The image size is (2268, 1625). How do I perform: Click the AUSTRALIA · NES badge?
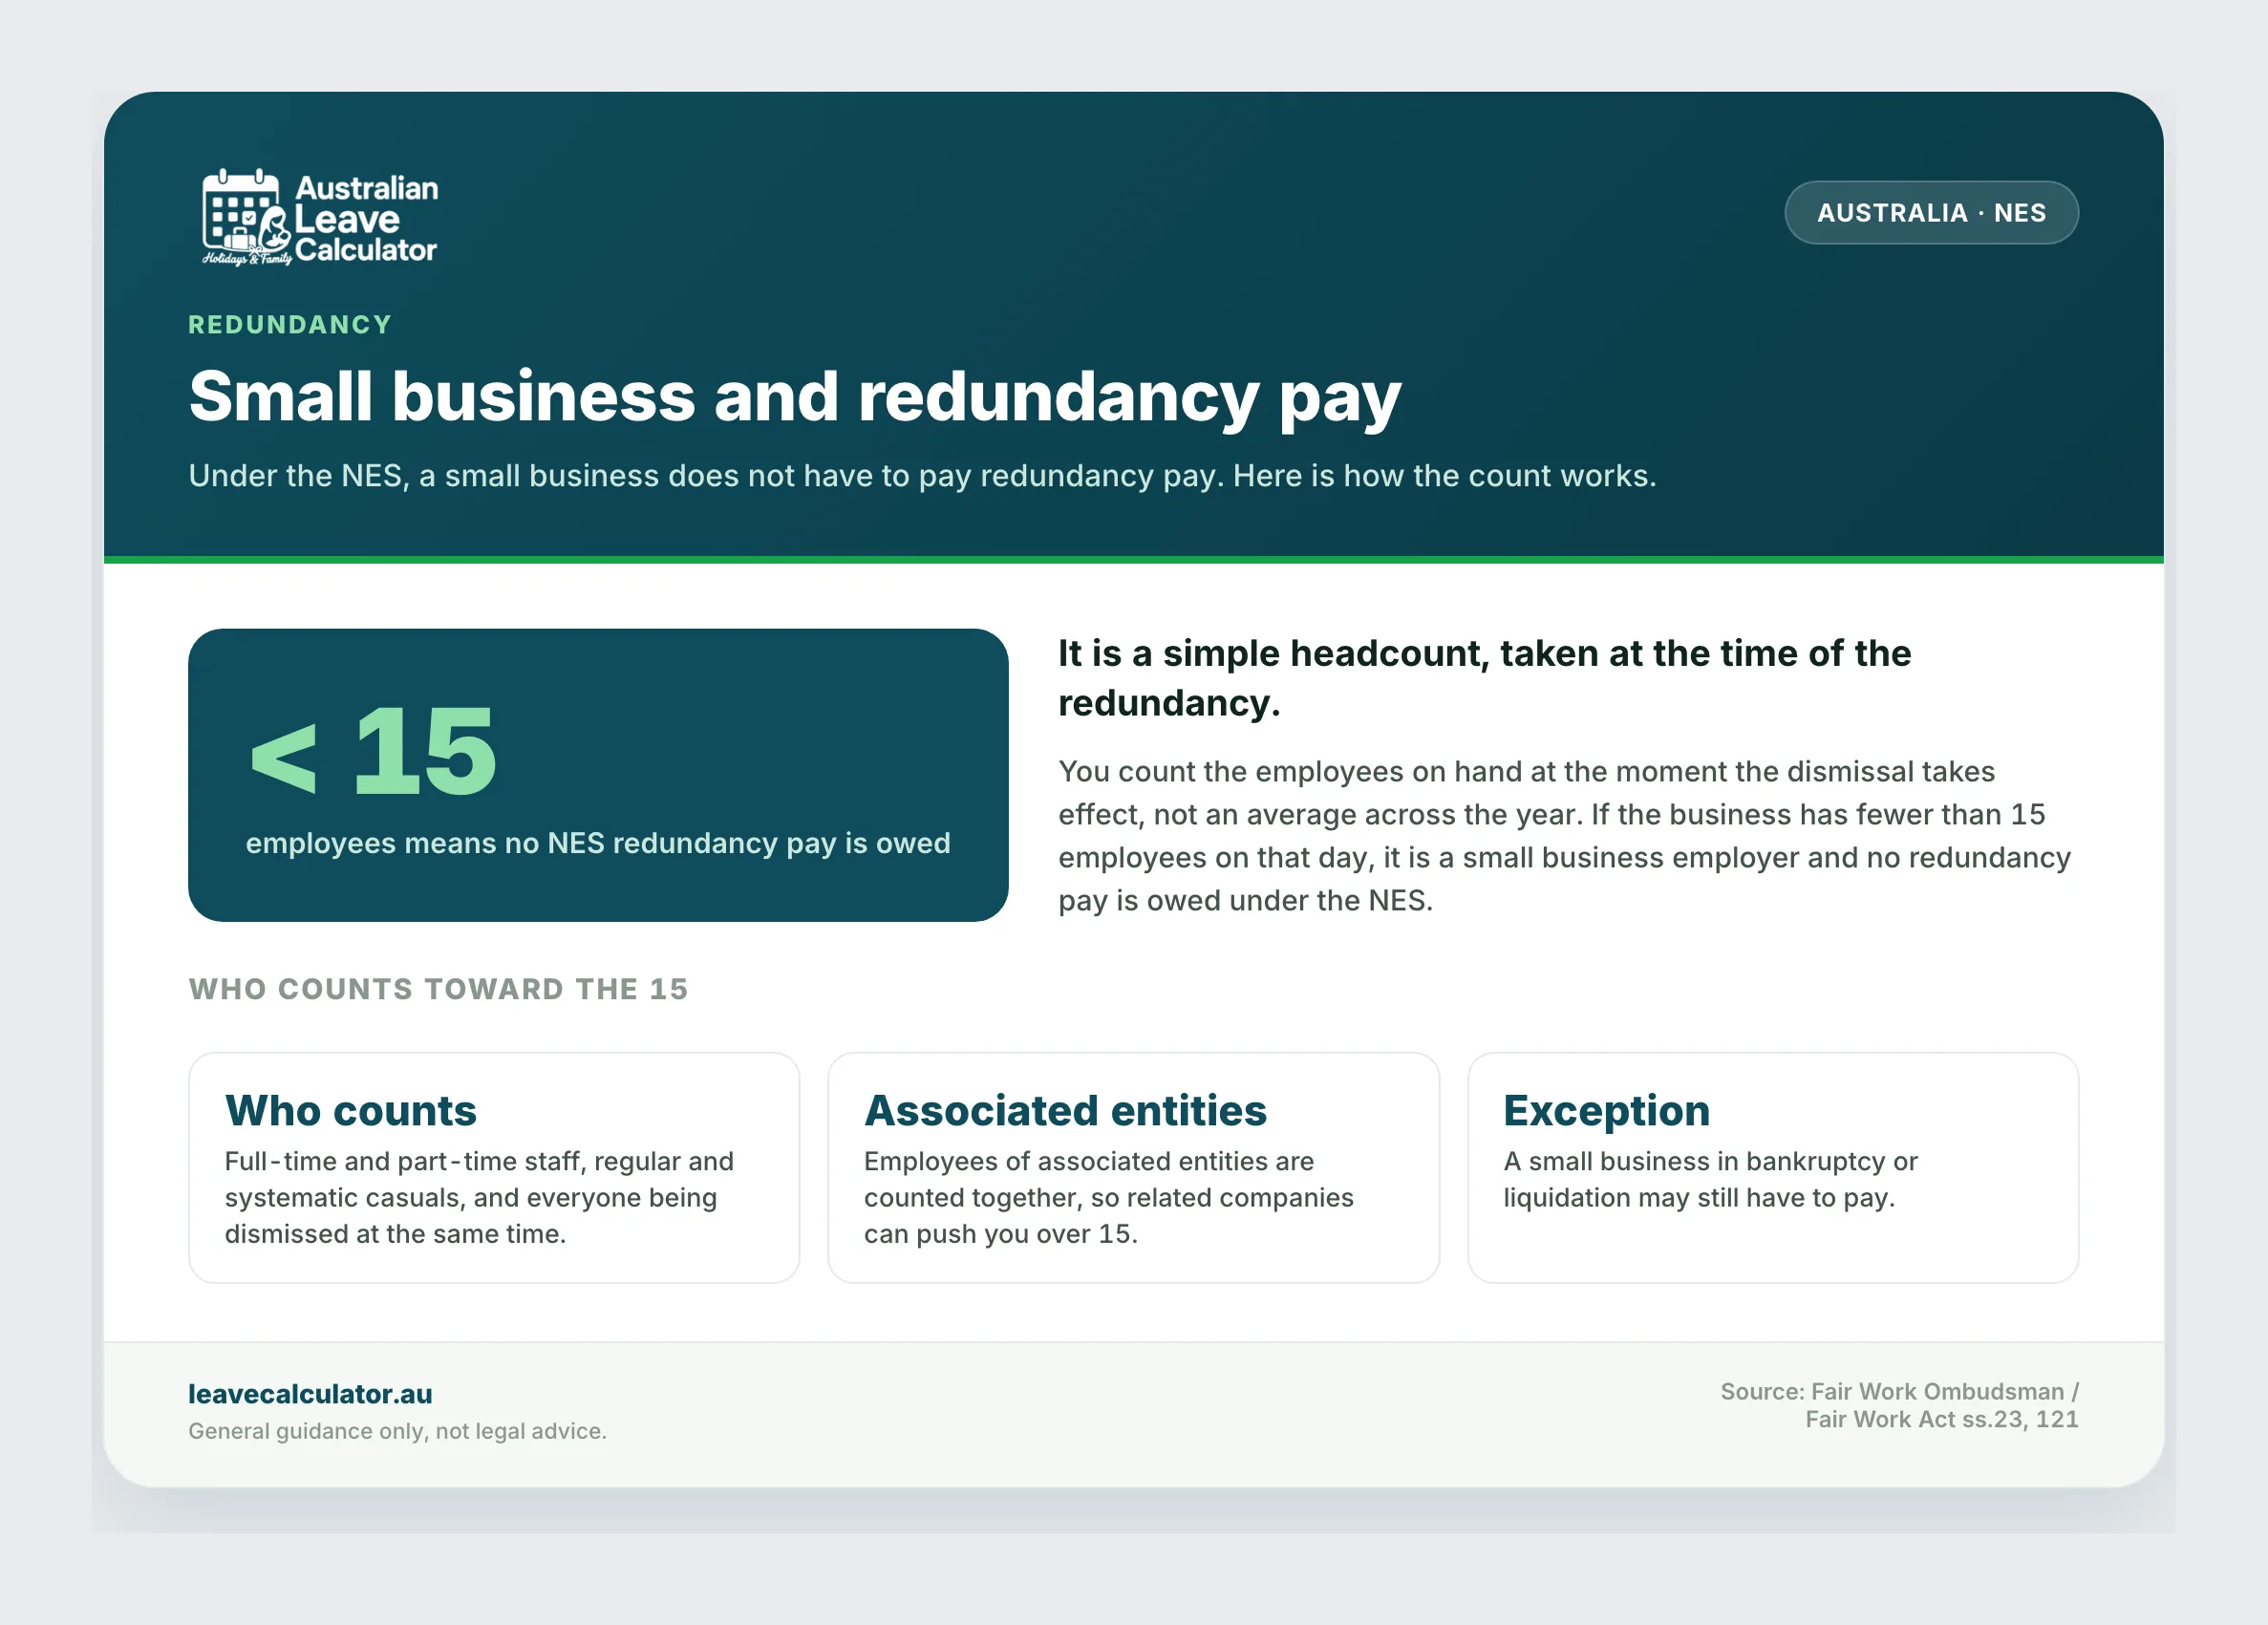pos(1931,212)
